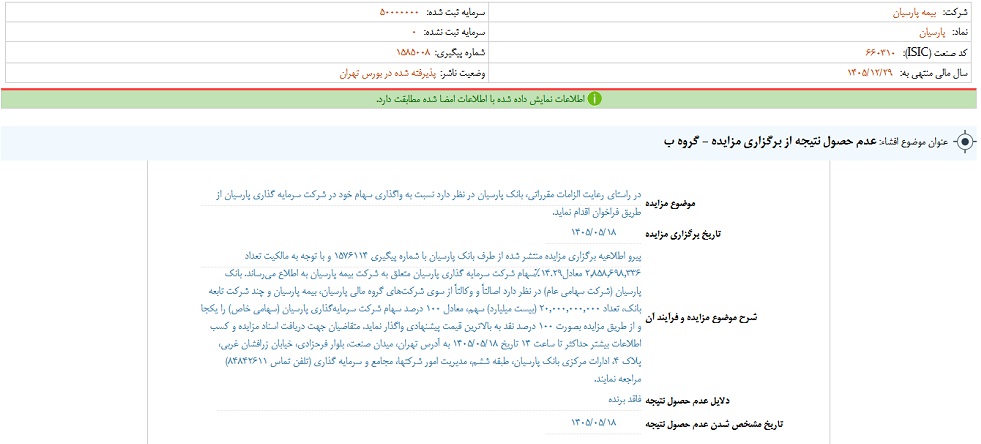
Task: Click the field label 'تاریخ برگزاری مزایده'
Action: tap(683, 233)
